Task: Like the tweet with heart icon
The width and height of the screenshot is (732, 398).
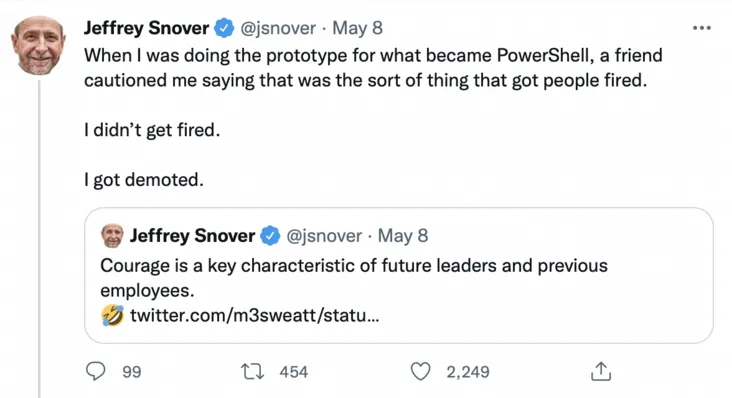Action: tap(420, 371)
